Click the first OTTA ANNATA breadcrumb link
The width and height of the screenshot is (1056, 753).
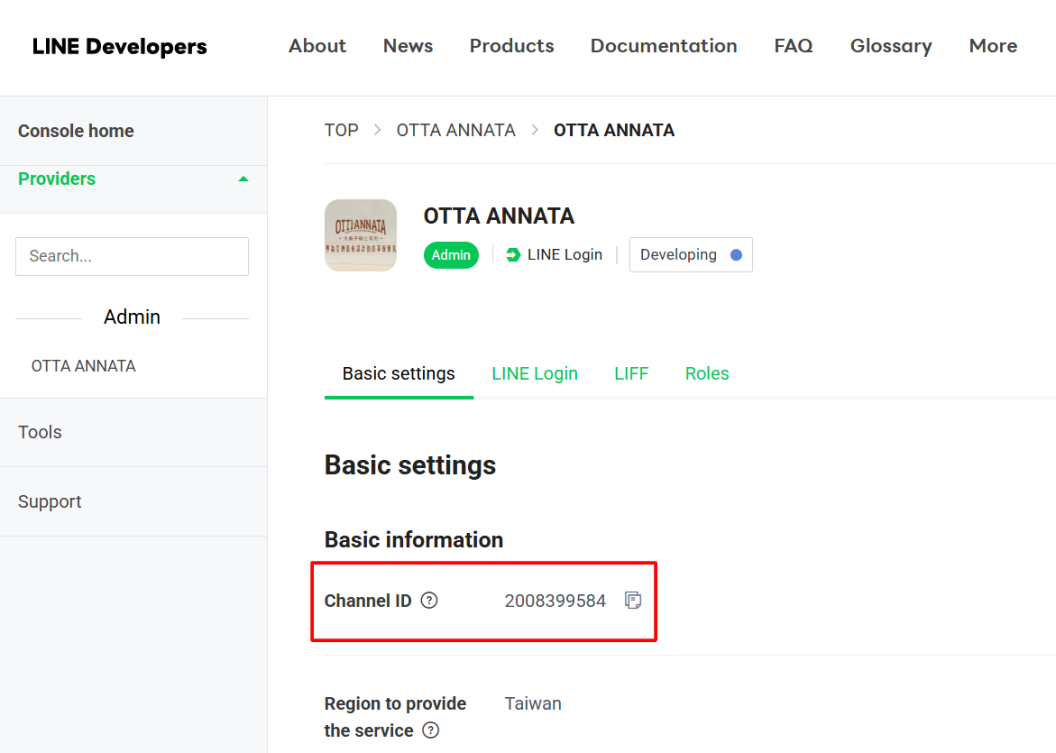click(x=456, y=130)
